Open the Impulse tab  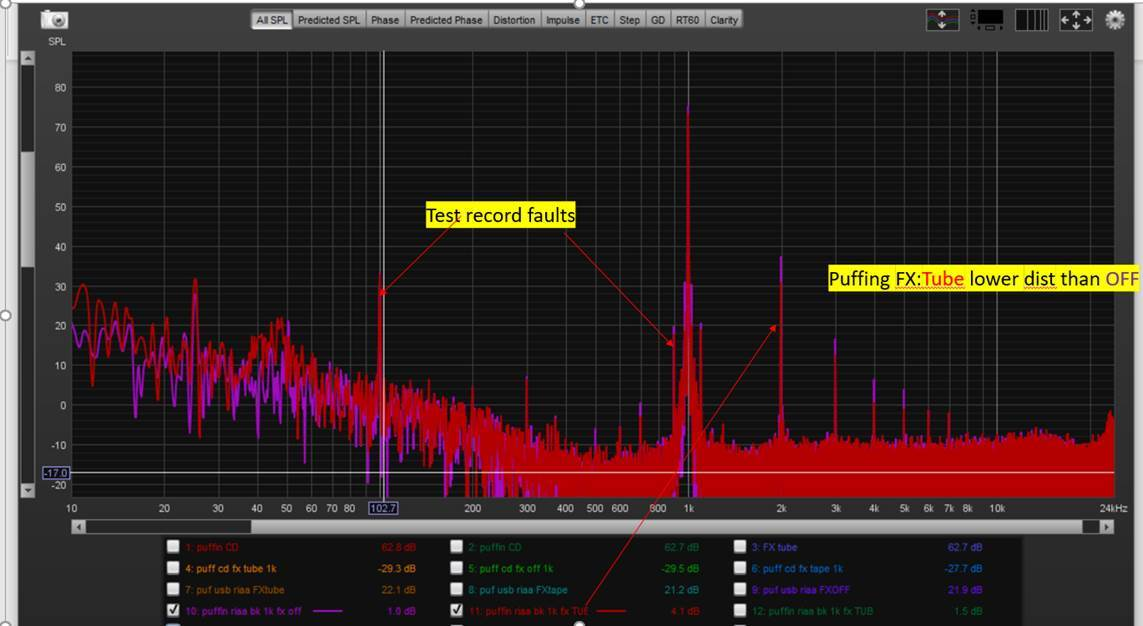click(x=562, y=20)
